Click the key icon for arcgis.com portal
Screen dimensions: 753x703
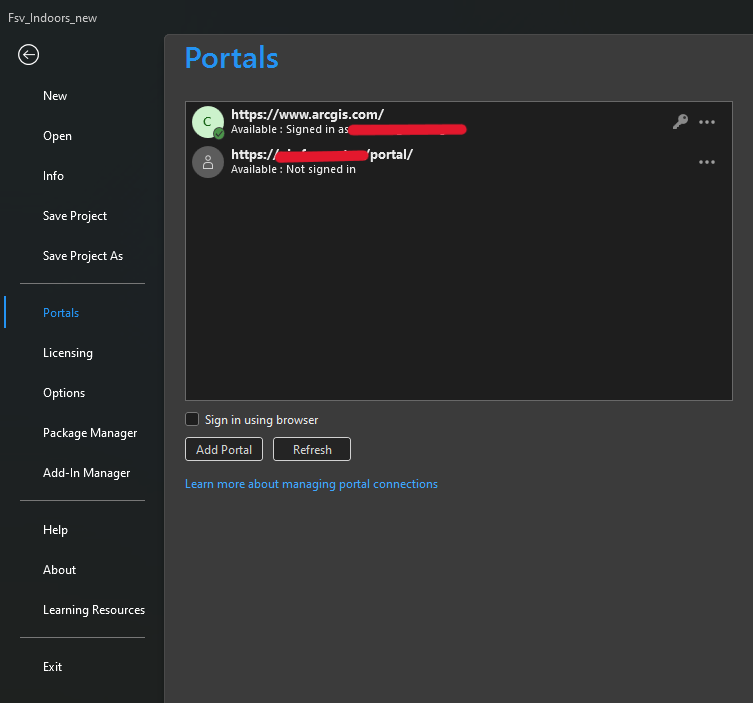[680, 122]
